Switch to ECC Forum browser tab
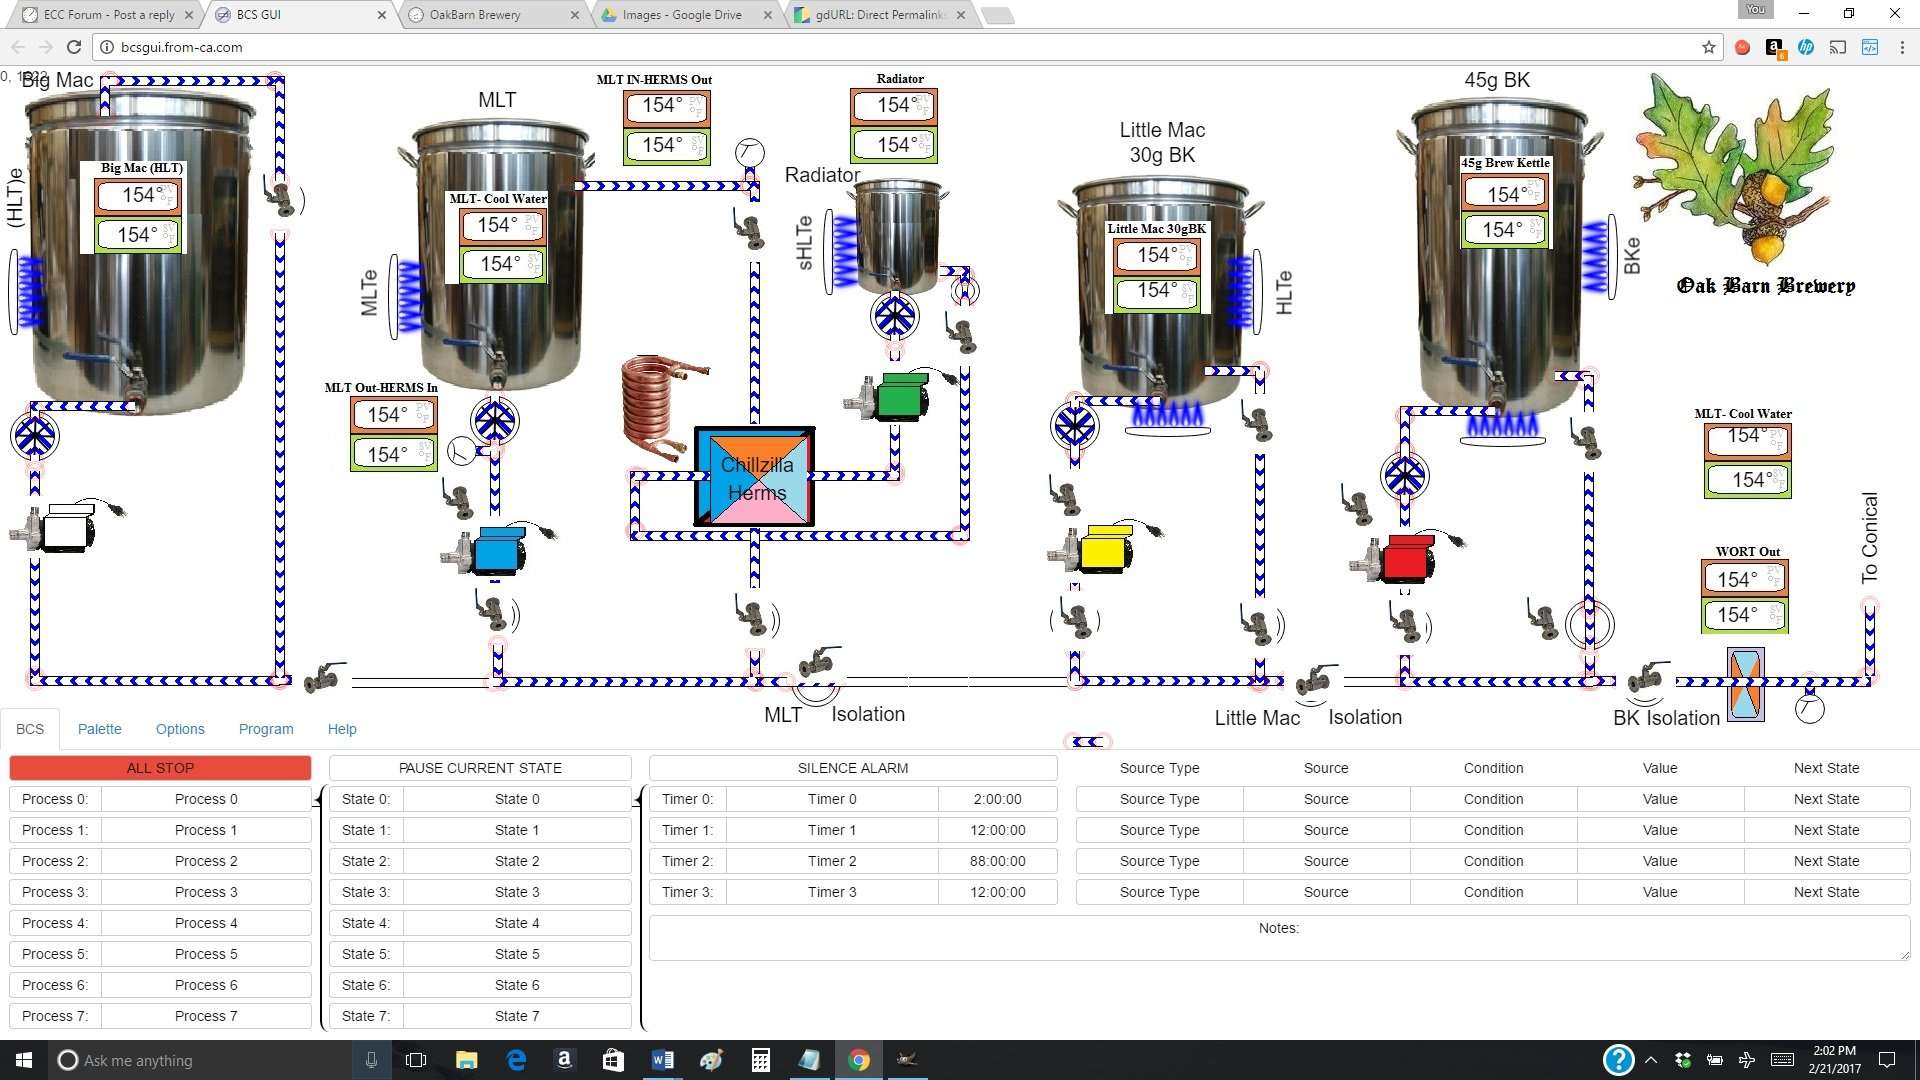The image size is (1920, 1080). pyautogui.click(x=106, y=15)
